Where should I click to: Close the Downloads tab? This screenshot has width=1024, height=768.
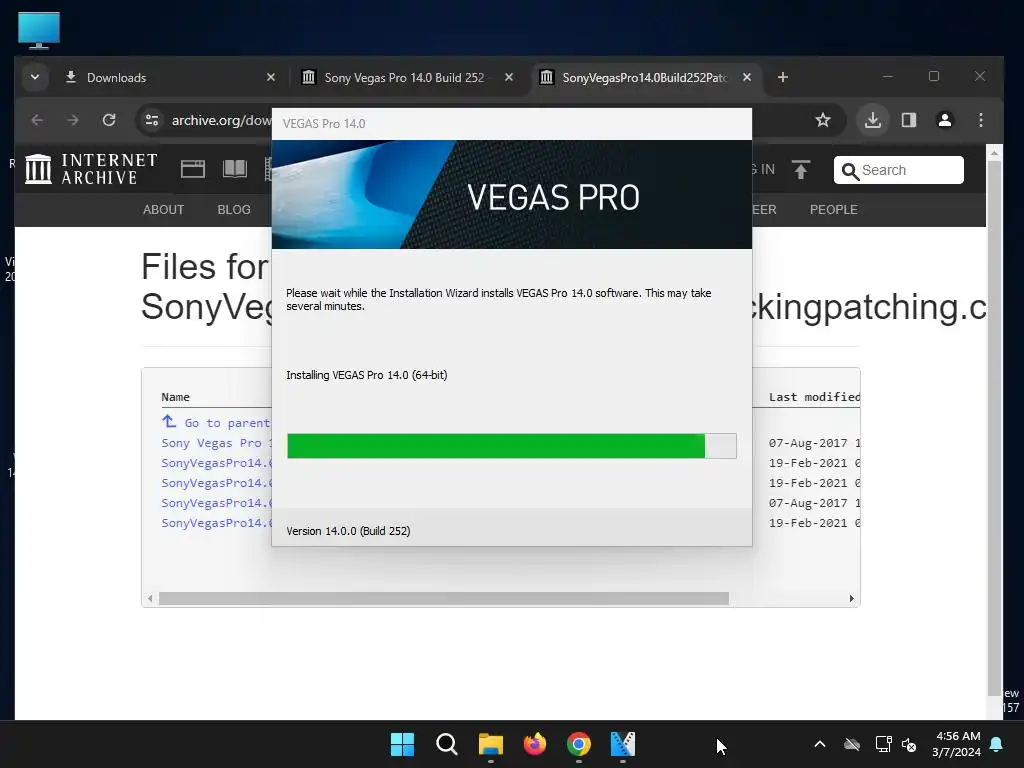(x=271, y=77)
